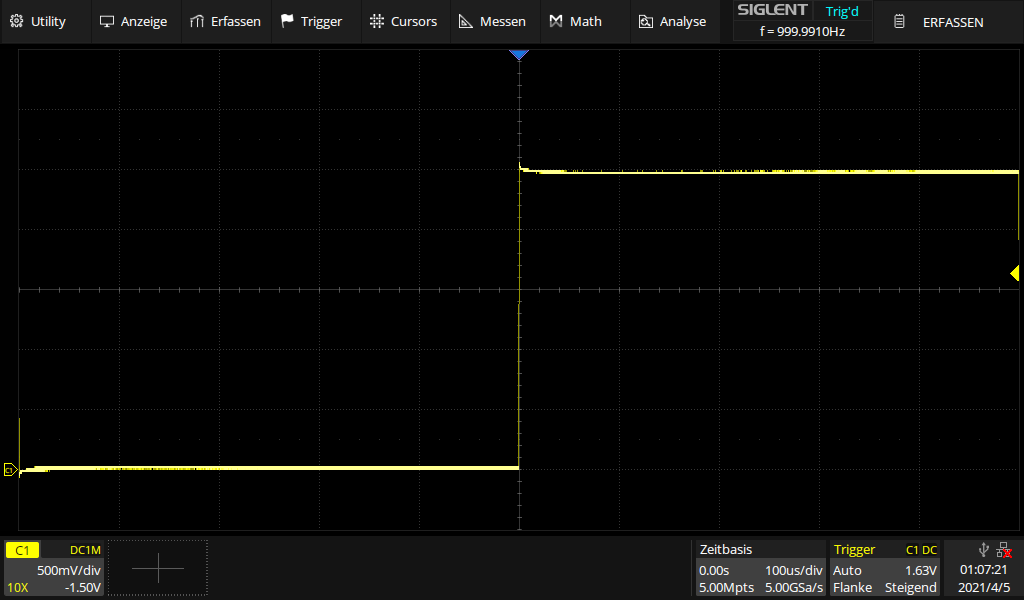The height and width of the screenshot is (600, 1024).
Task: Click the 01:07:21 clock time
Action: coord(983,569)
